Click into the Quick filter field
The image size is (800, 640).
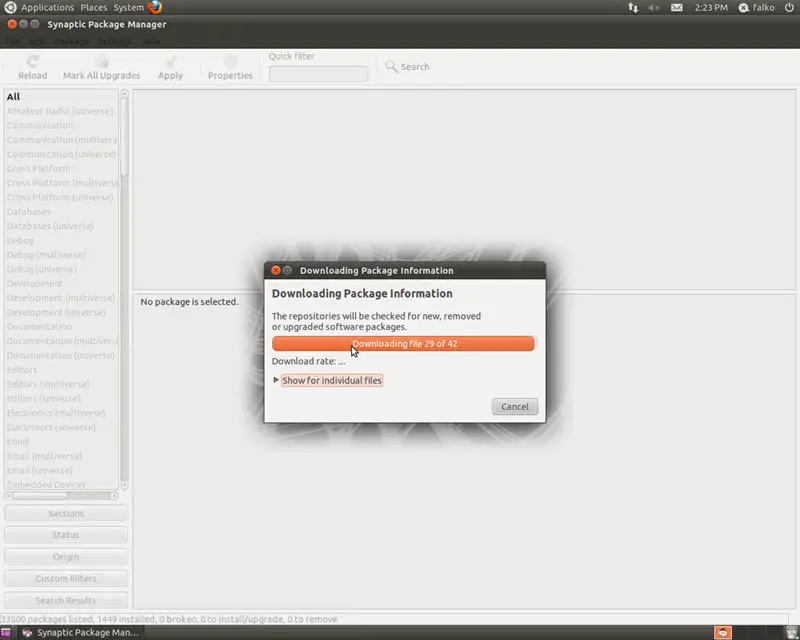[x=318, y=74]
